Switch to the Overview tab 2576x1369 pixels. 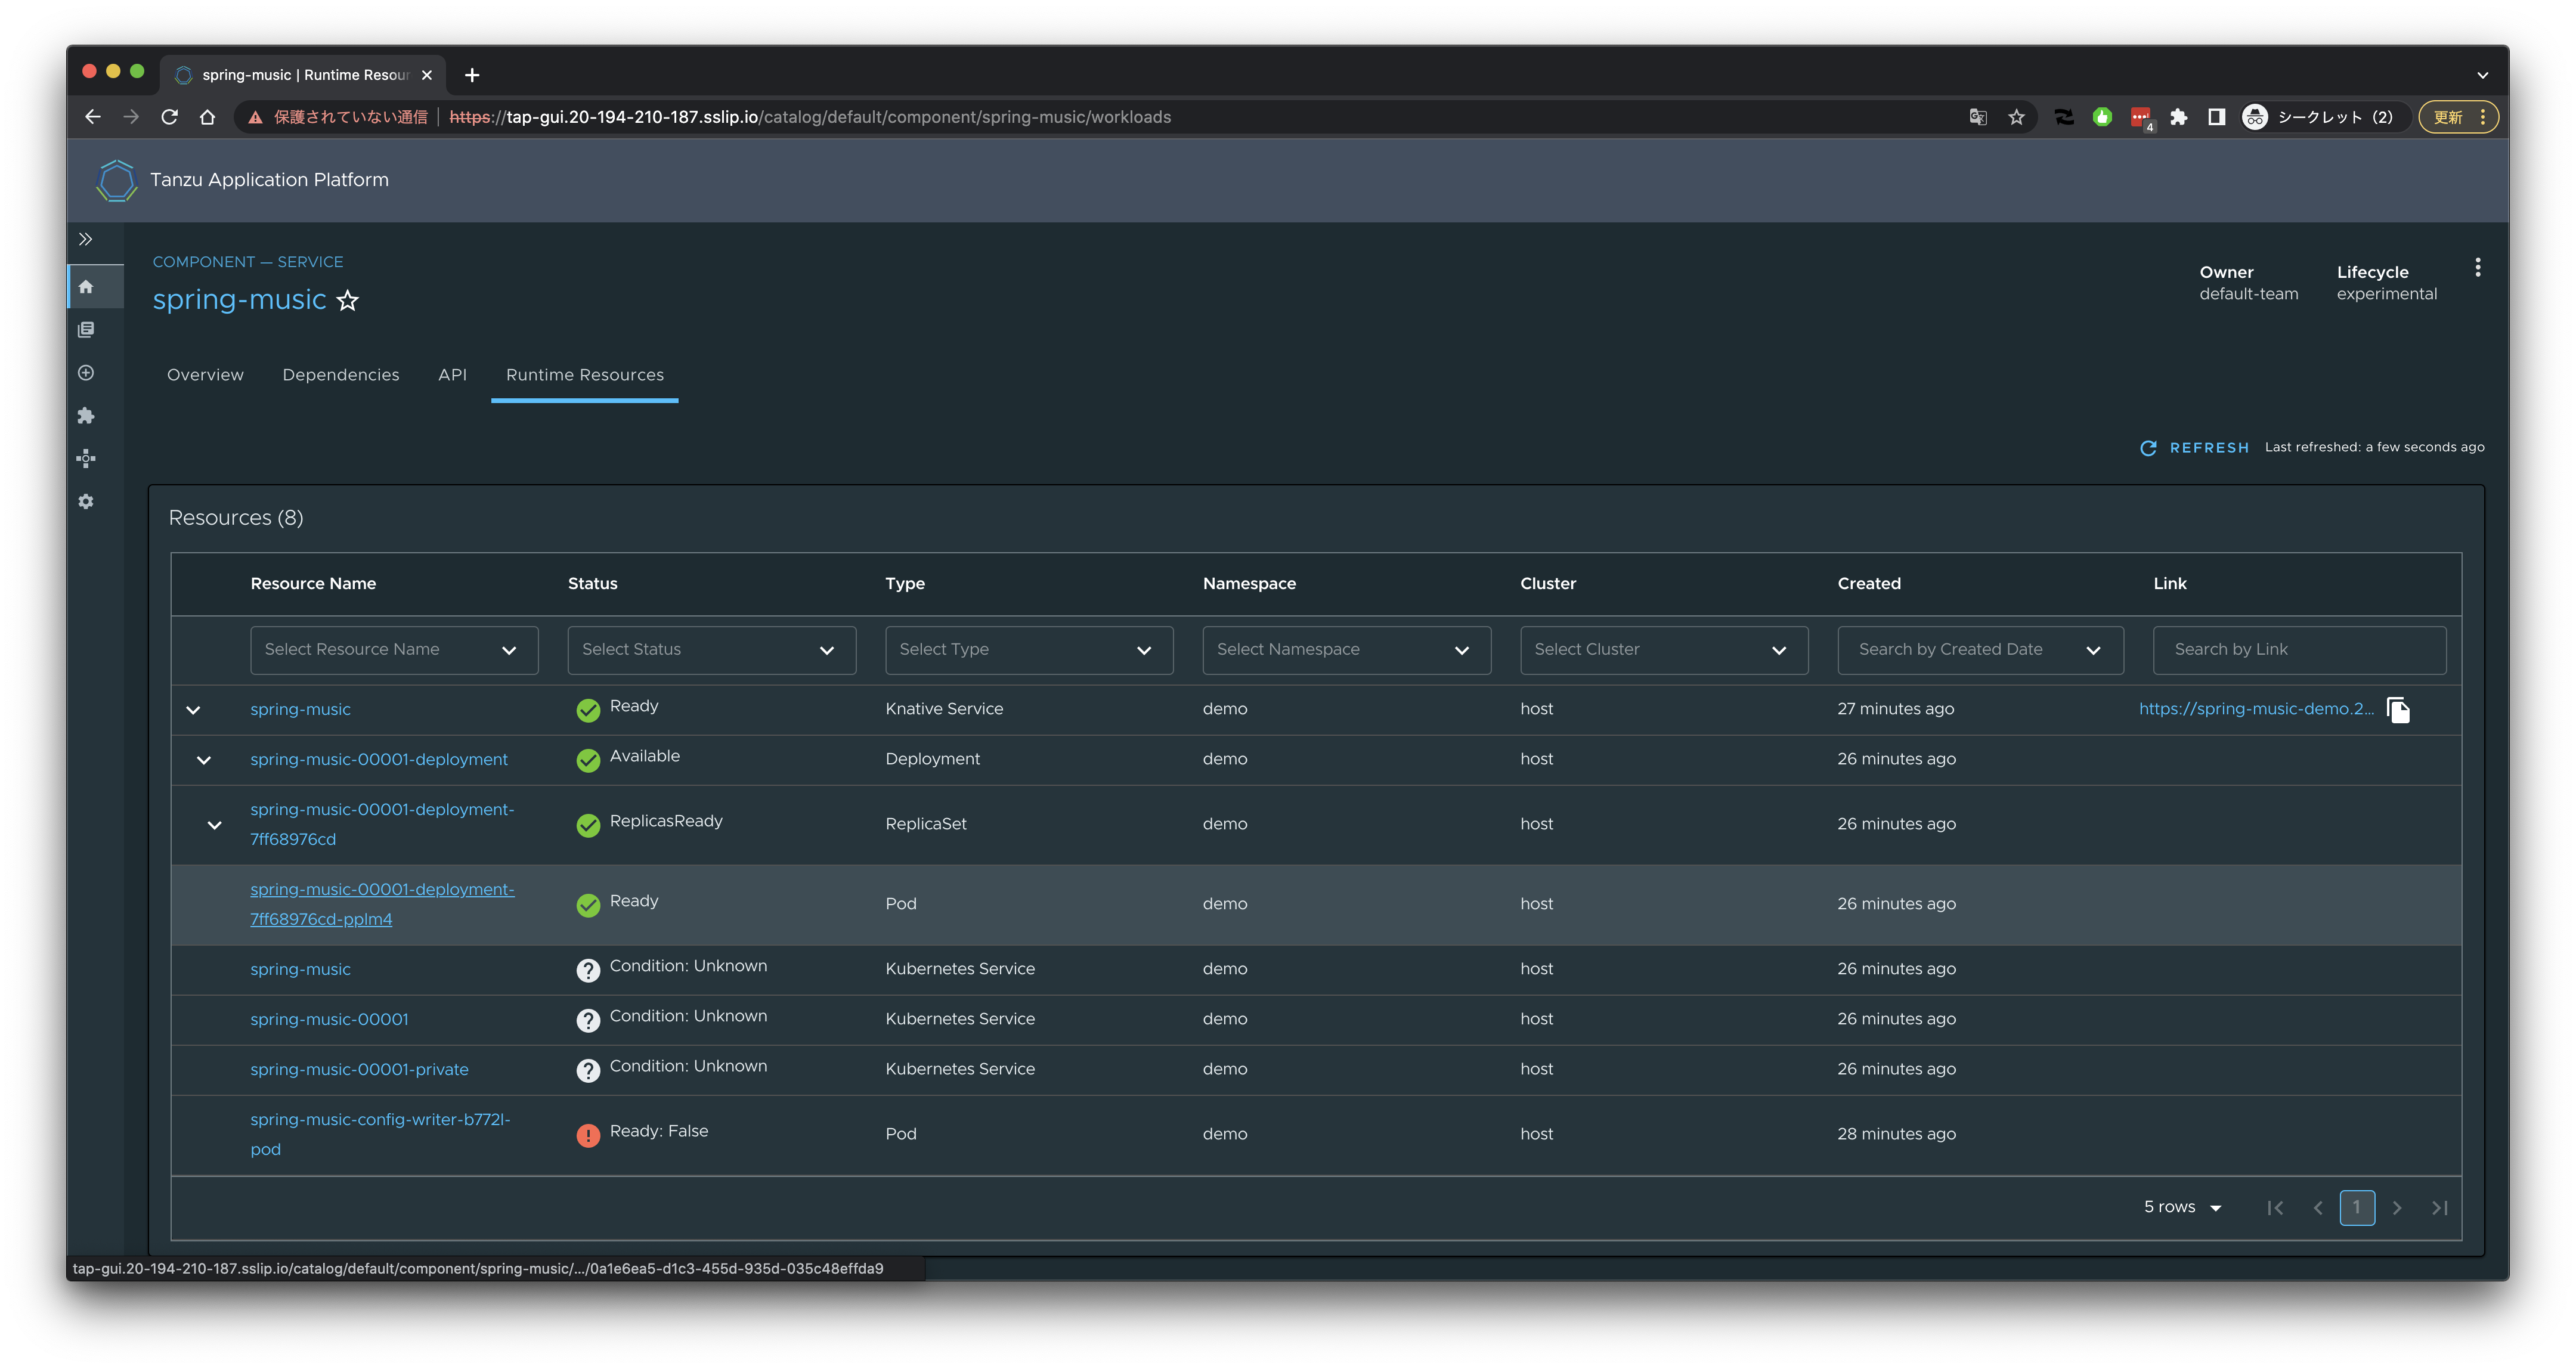tap(205, 375)
